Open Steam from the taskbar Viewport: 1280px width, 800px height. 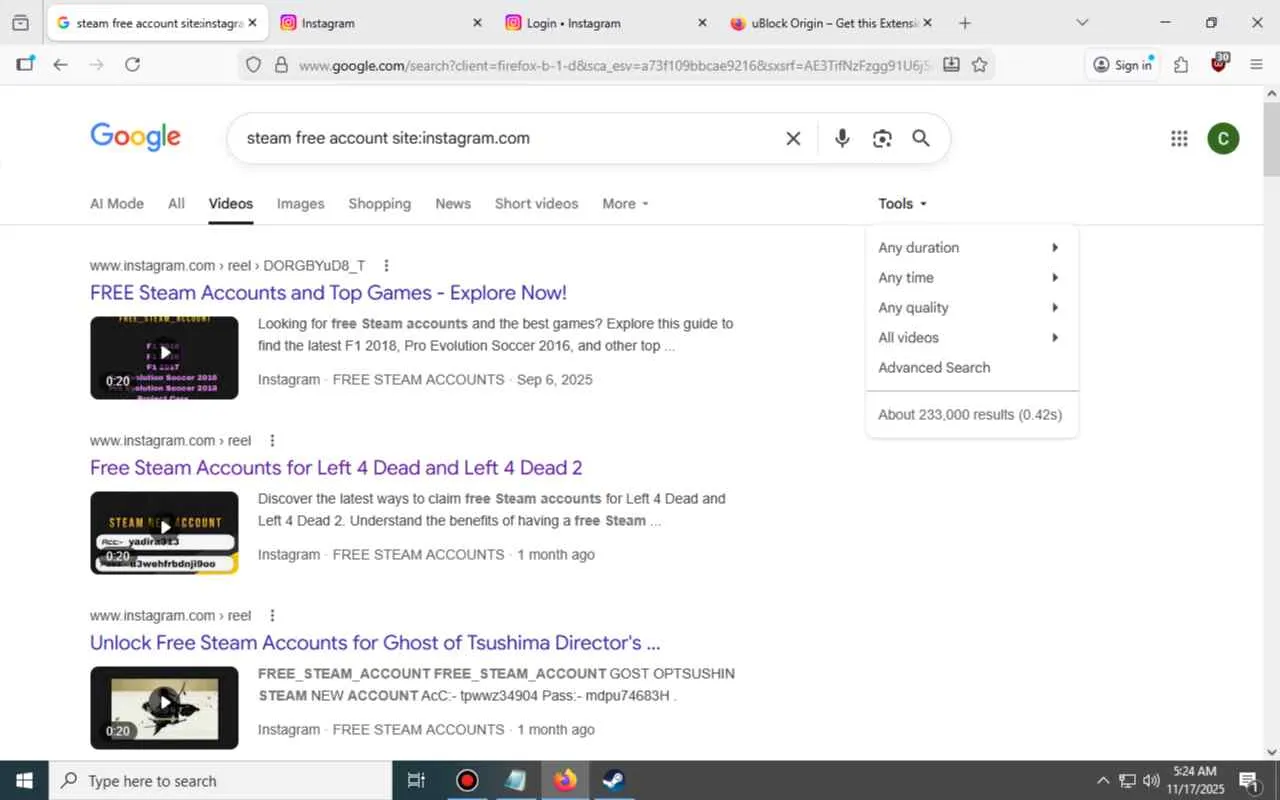[x=614, y=781]
